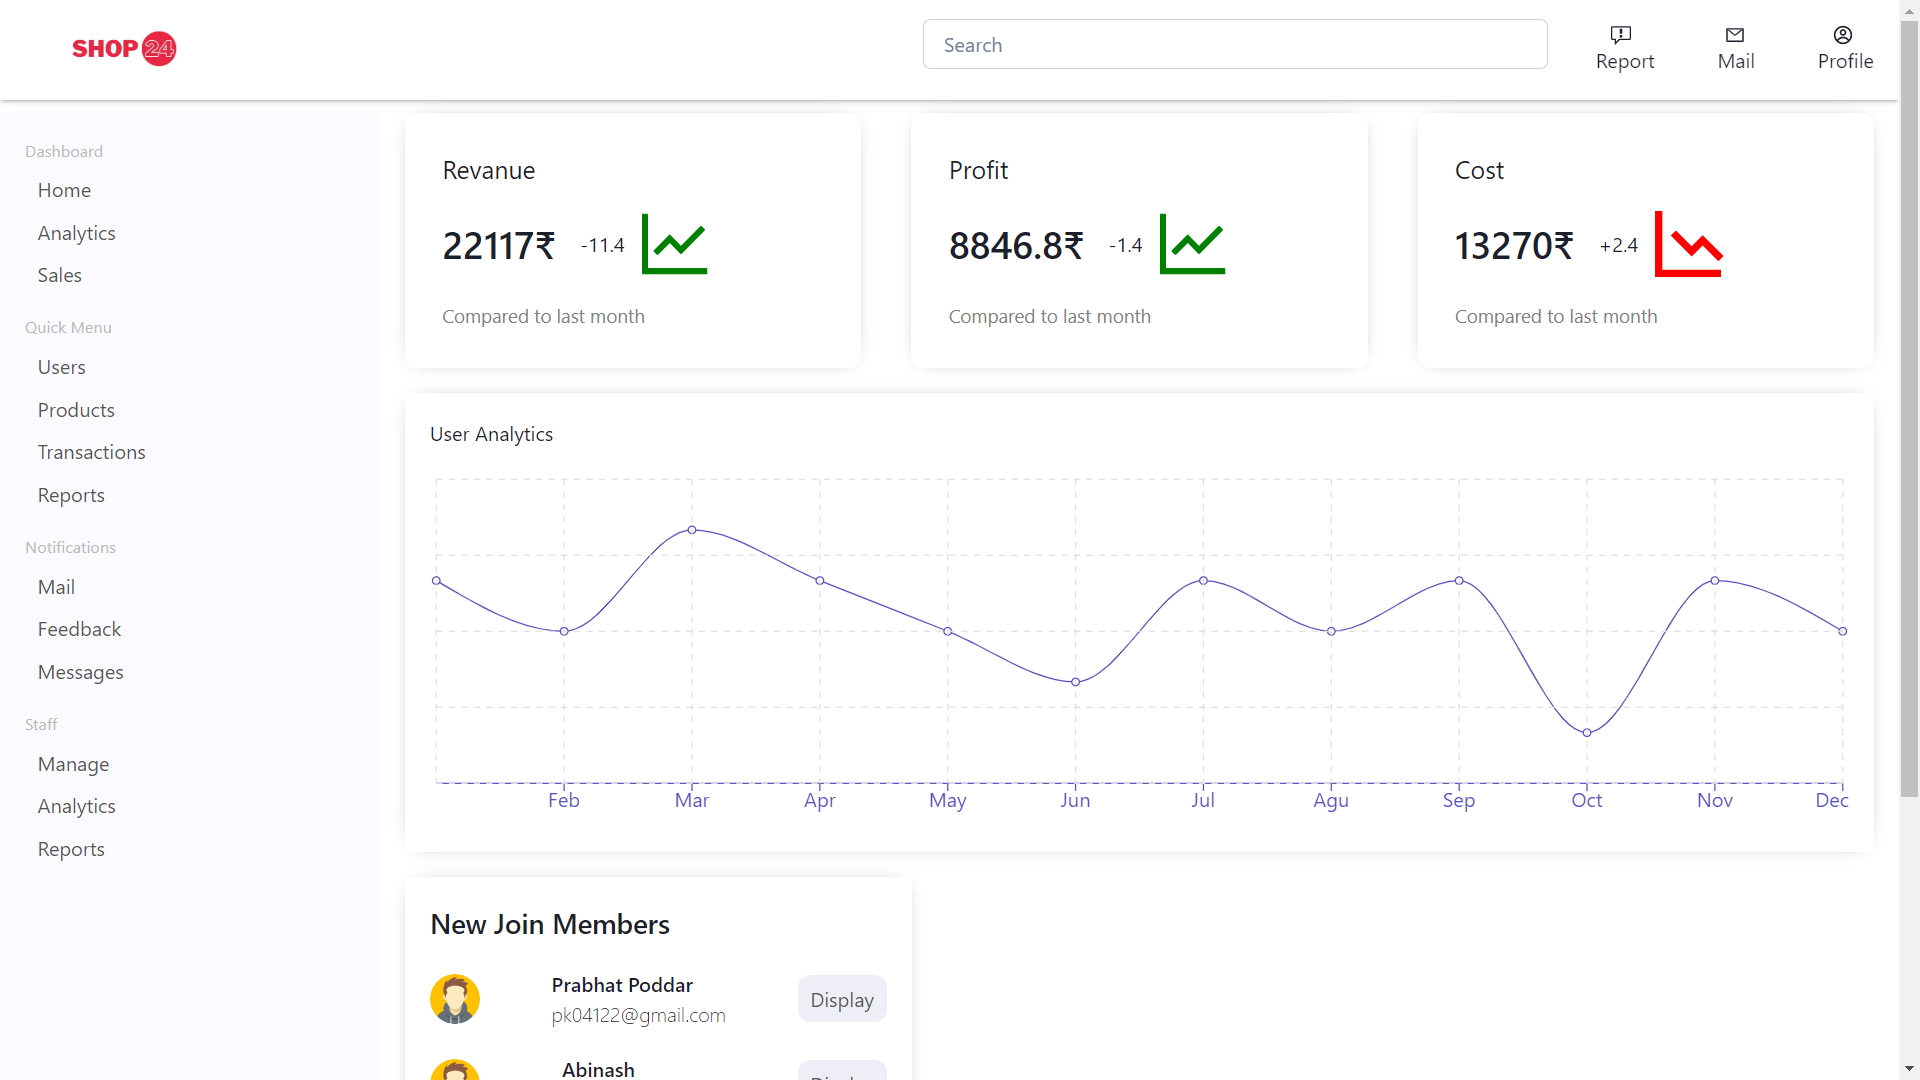Open Transactions in Quick Menu
1920x1080 pixels.
click(92, 452)
